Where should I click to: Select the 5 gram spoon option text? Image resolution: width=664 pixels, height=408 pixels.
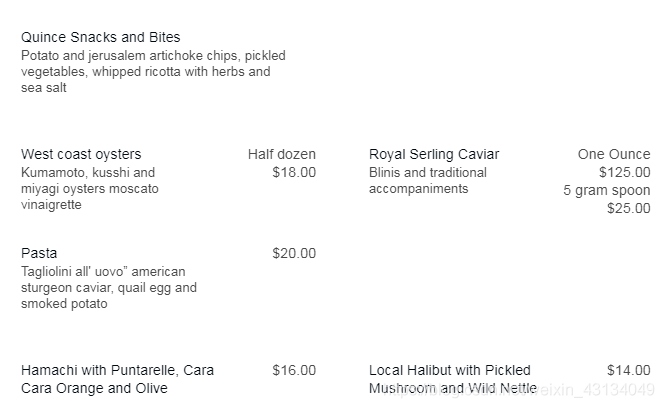click(606, 191)
